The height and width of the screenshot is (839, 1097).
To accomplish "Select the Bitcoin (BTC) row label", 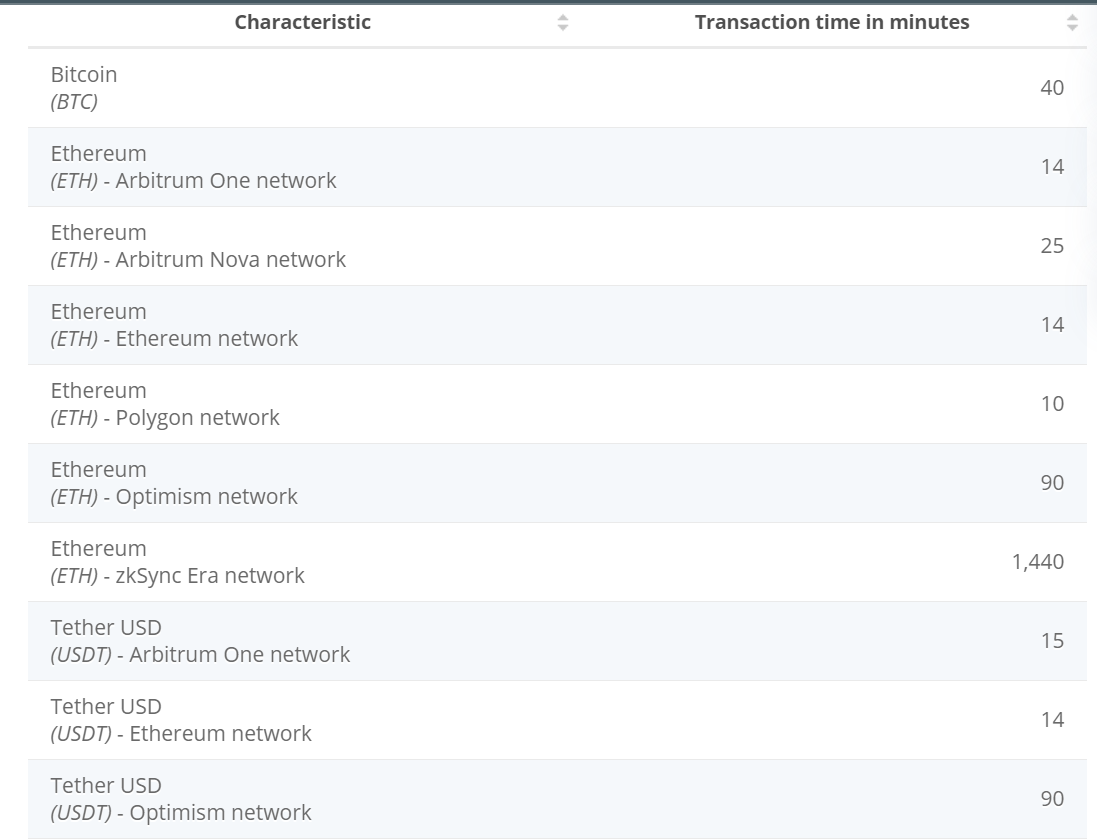I will tap(84, 88).
